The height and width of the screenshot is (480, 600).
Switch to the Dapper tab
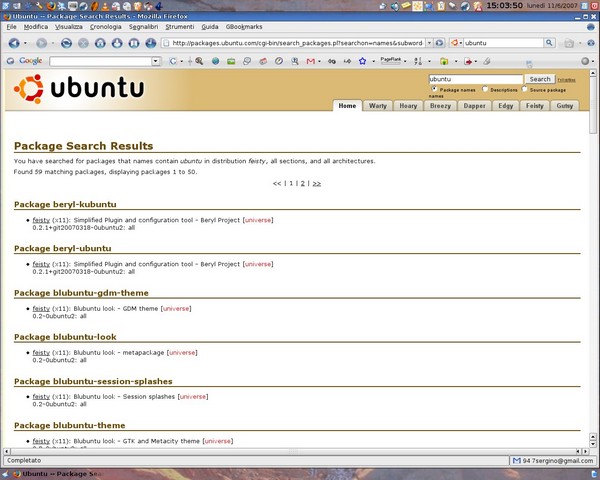pyautogui.click(x=474, y=106)
